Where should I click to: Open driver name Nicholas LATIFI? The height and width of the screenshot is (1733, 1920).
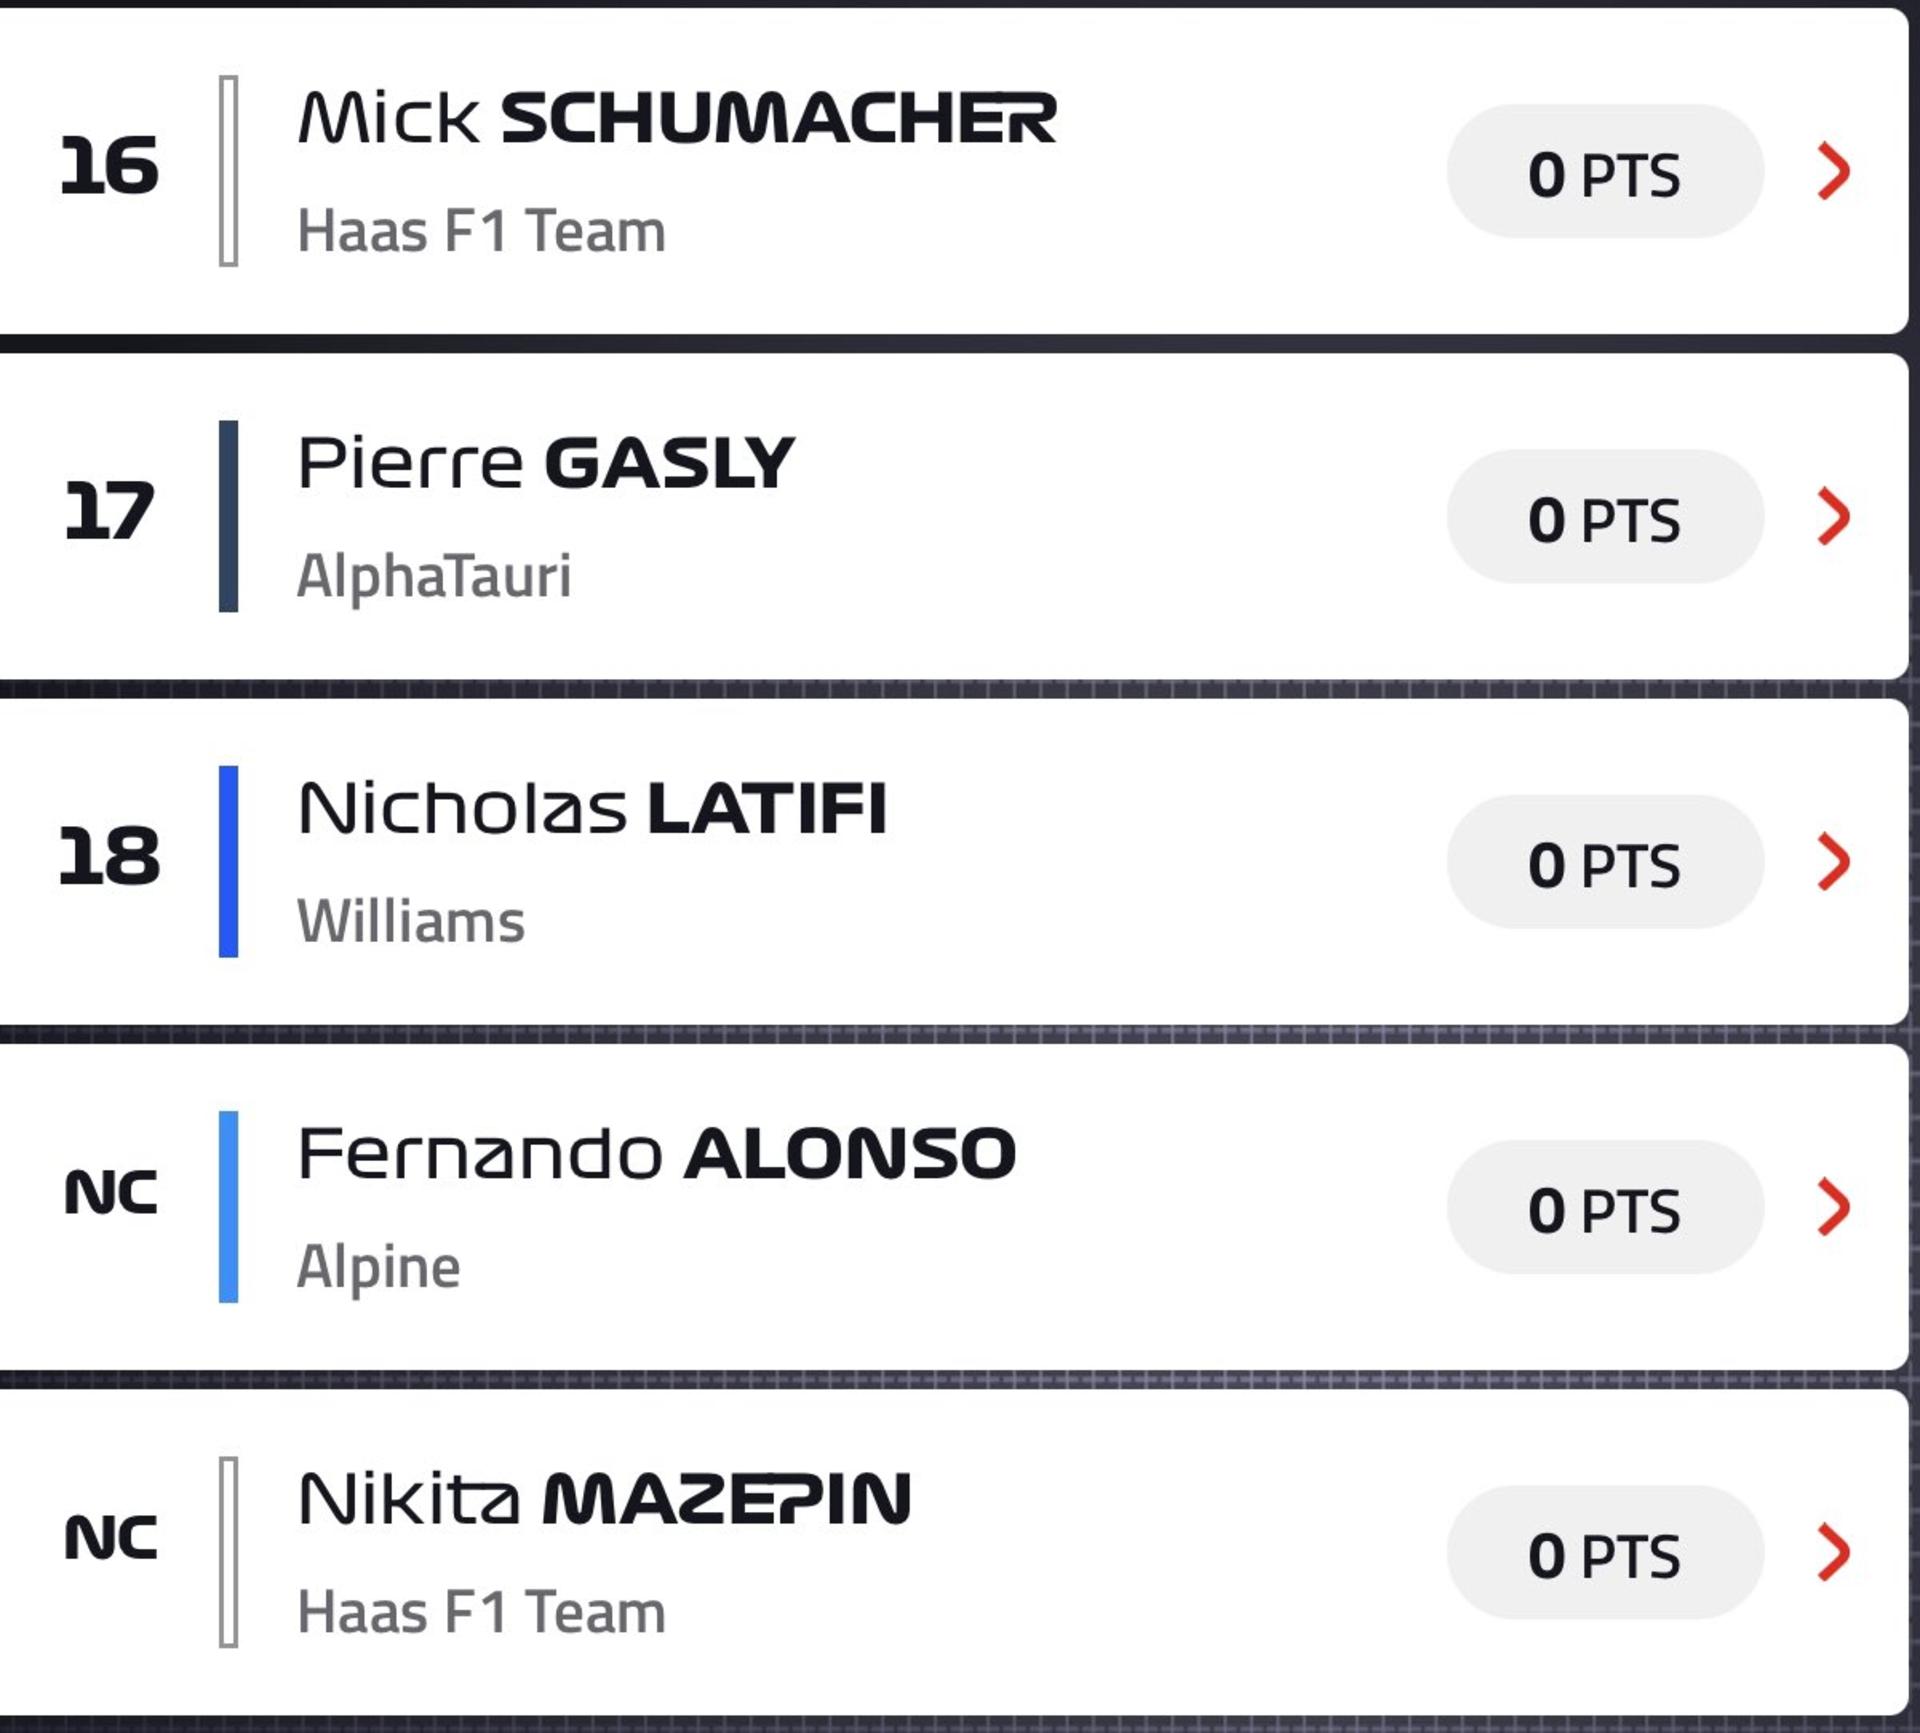click(x=592, y=808)
